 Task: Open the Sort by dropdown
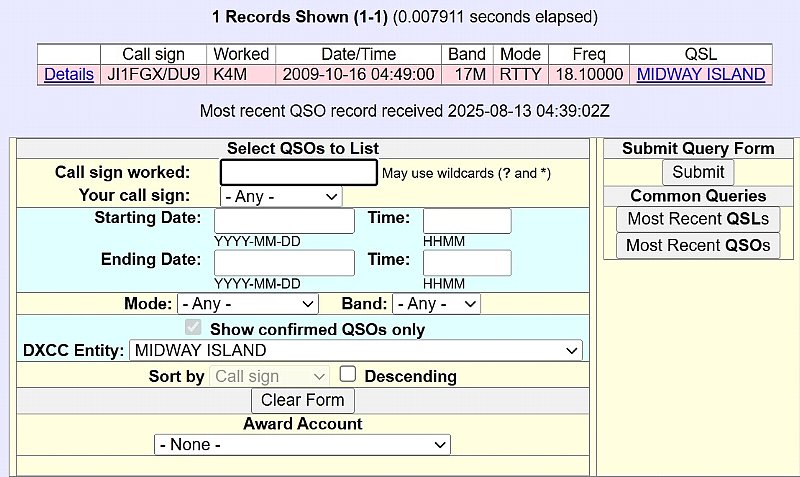coord(269,376)
